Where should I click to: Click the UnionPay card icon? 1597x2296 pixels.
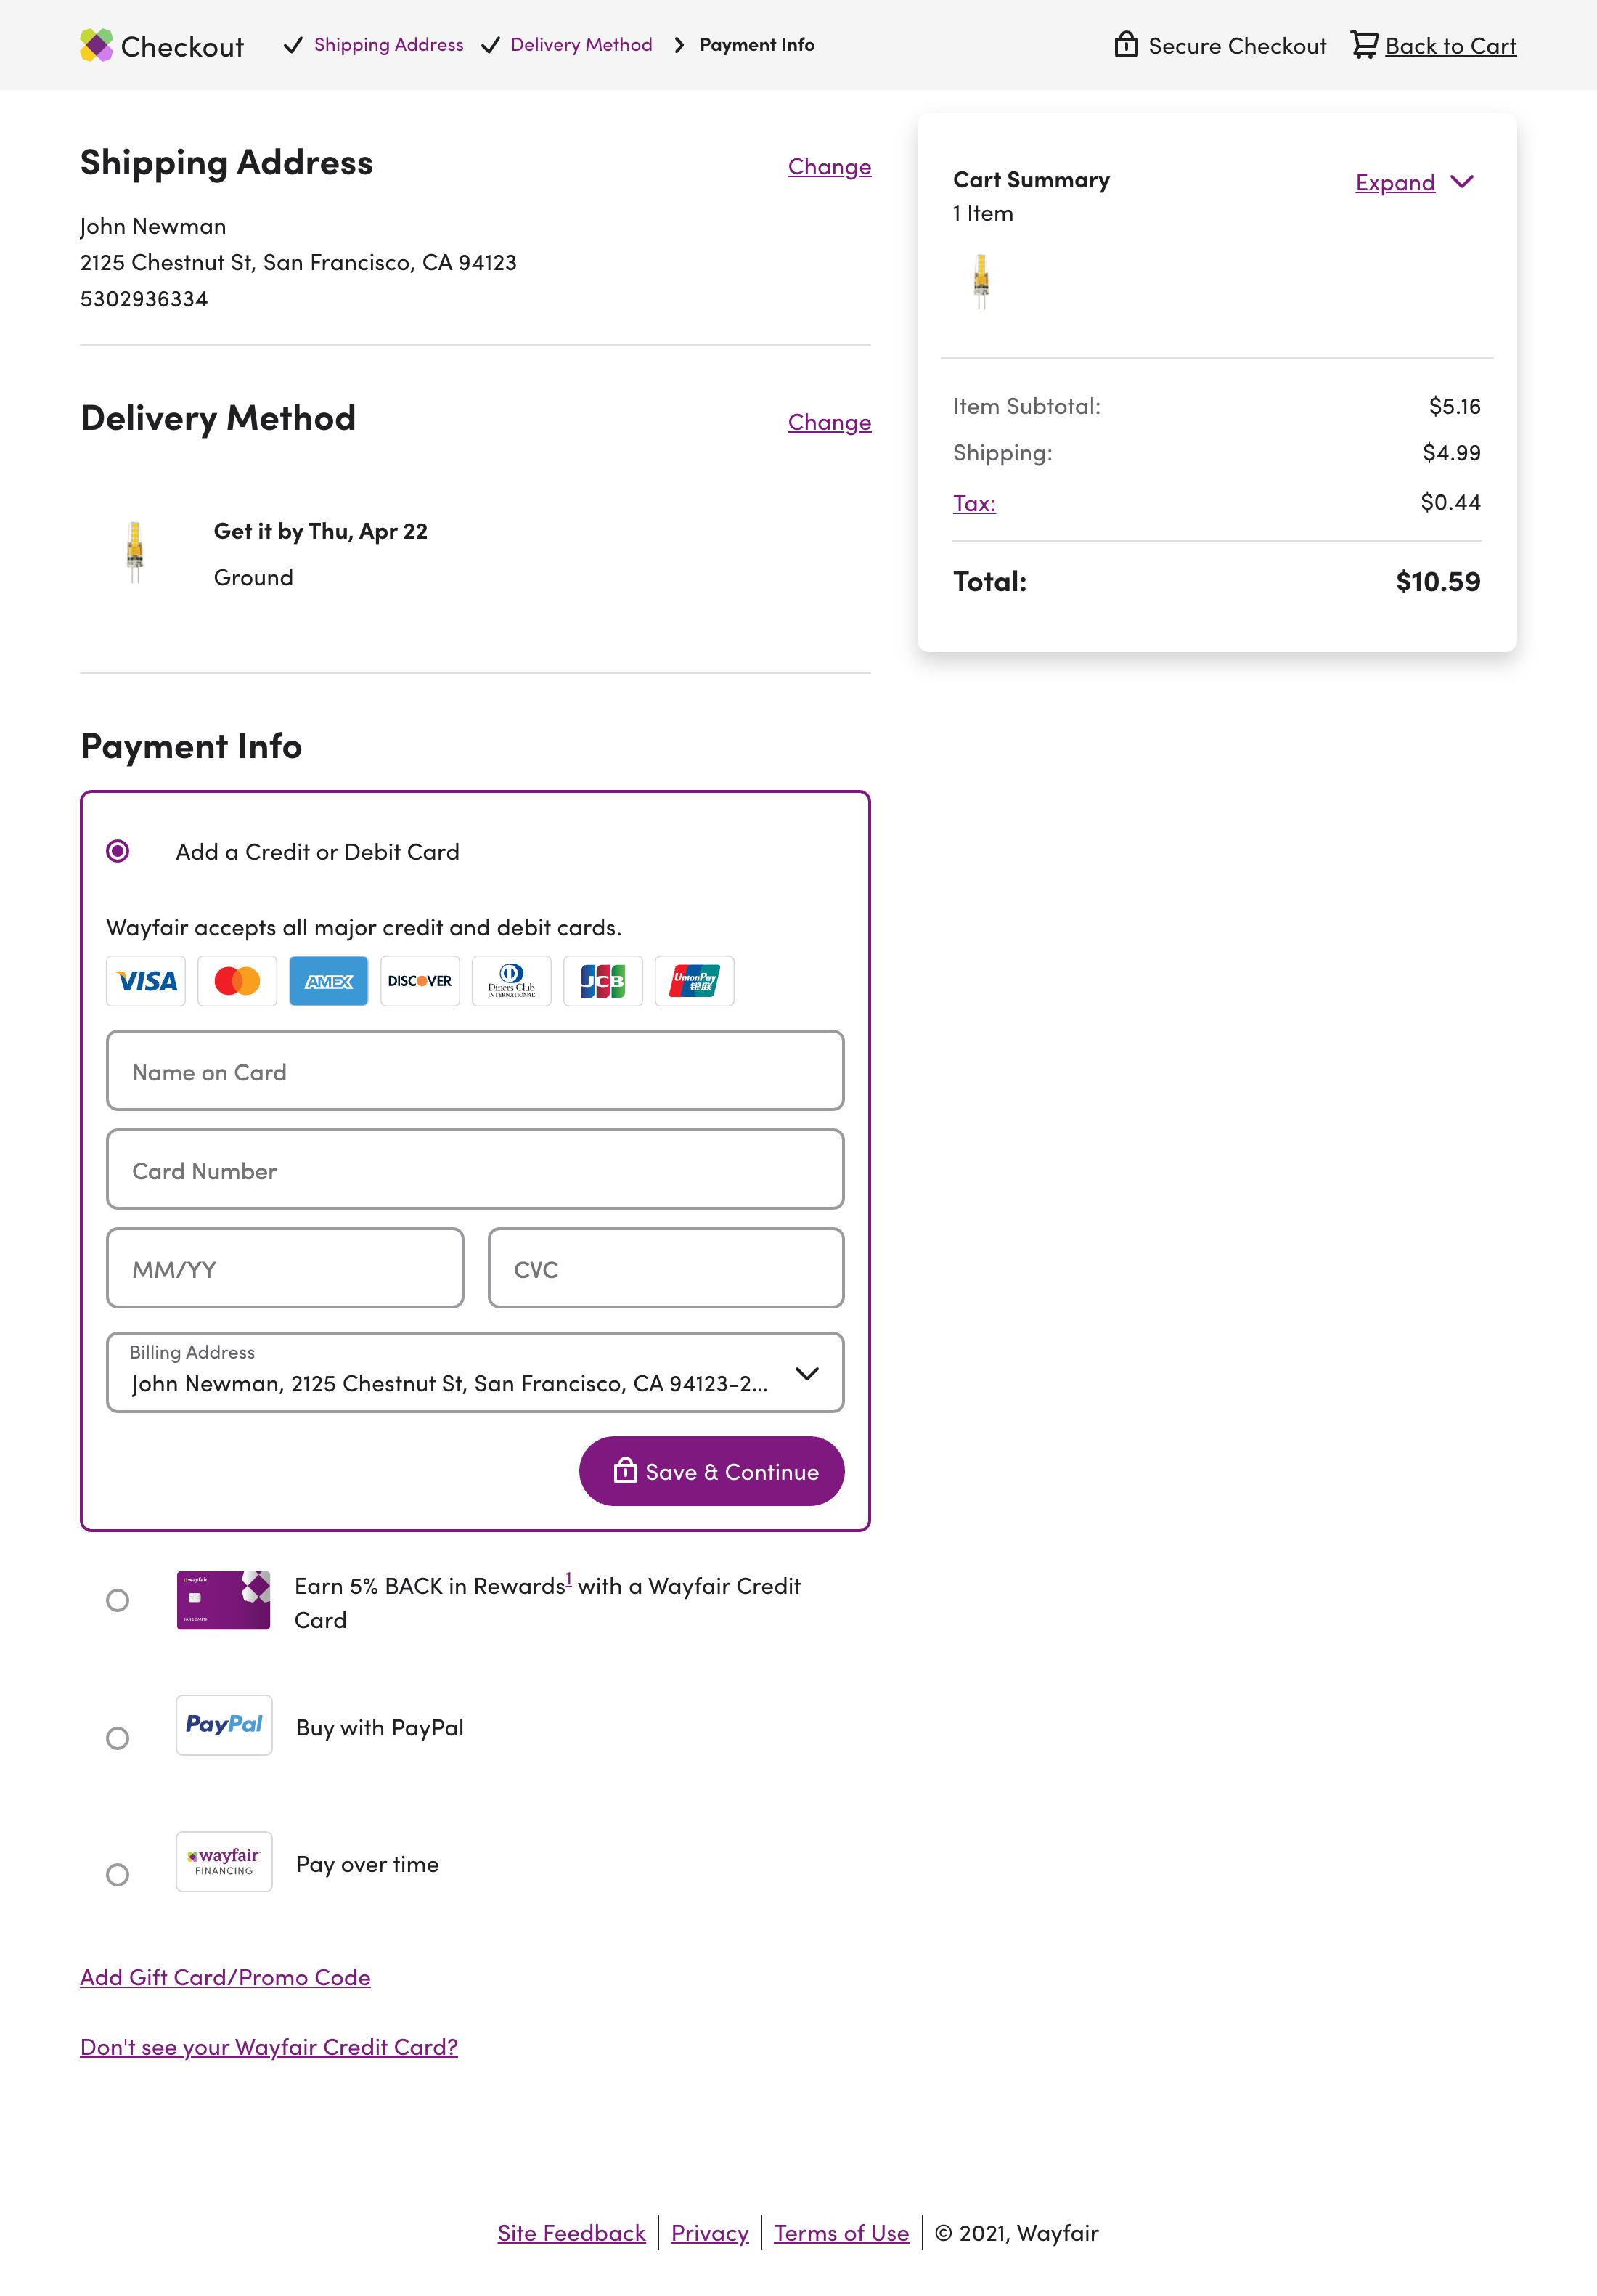pos(693,981)
